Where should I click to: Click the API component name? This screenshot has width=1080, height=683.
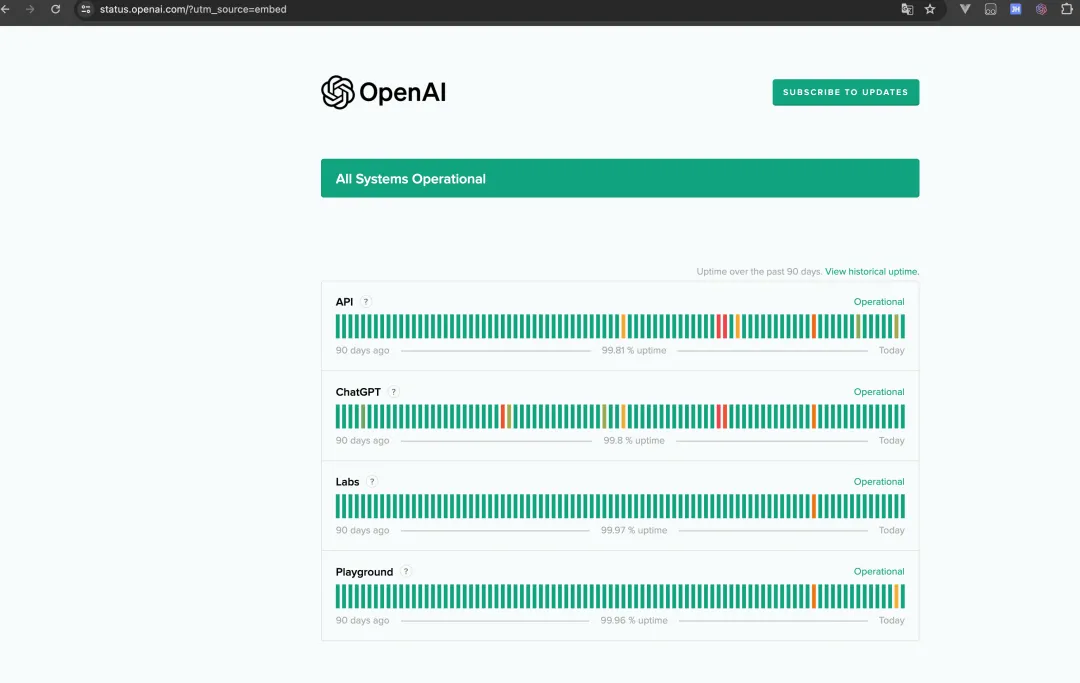click(x=344, y=302)
